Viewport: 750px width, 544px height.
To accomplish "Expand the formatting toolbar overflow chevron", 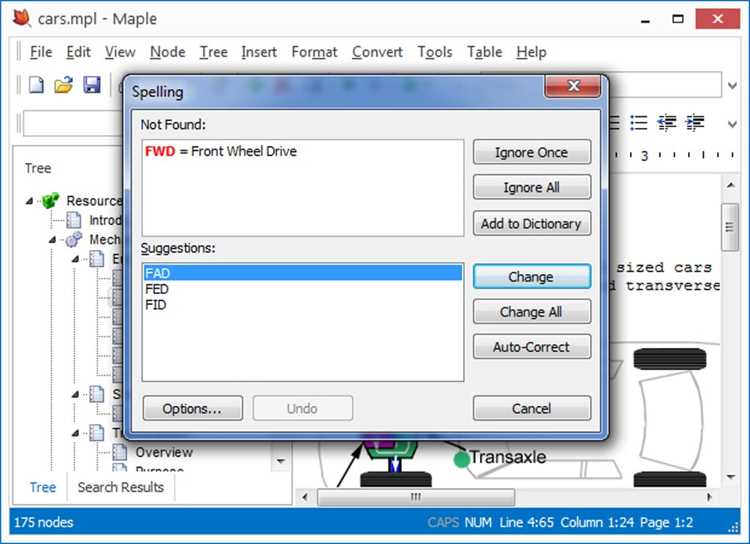I will click(732, 124).
